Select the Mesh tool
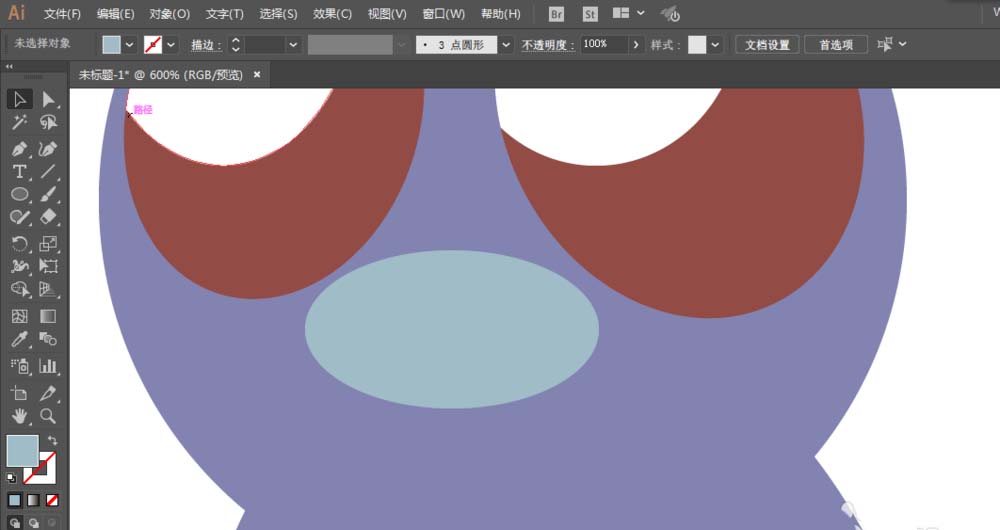Screen dimensions: 1000x530 pos(20,316)
